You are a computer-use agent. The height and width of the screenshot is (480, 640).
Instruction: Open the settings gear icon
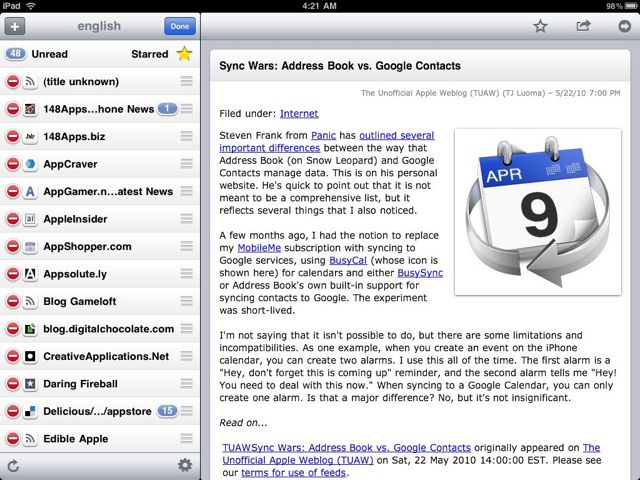pos(185,465)
